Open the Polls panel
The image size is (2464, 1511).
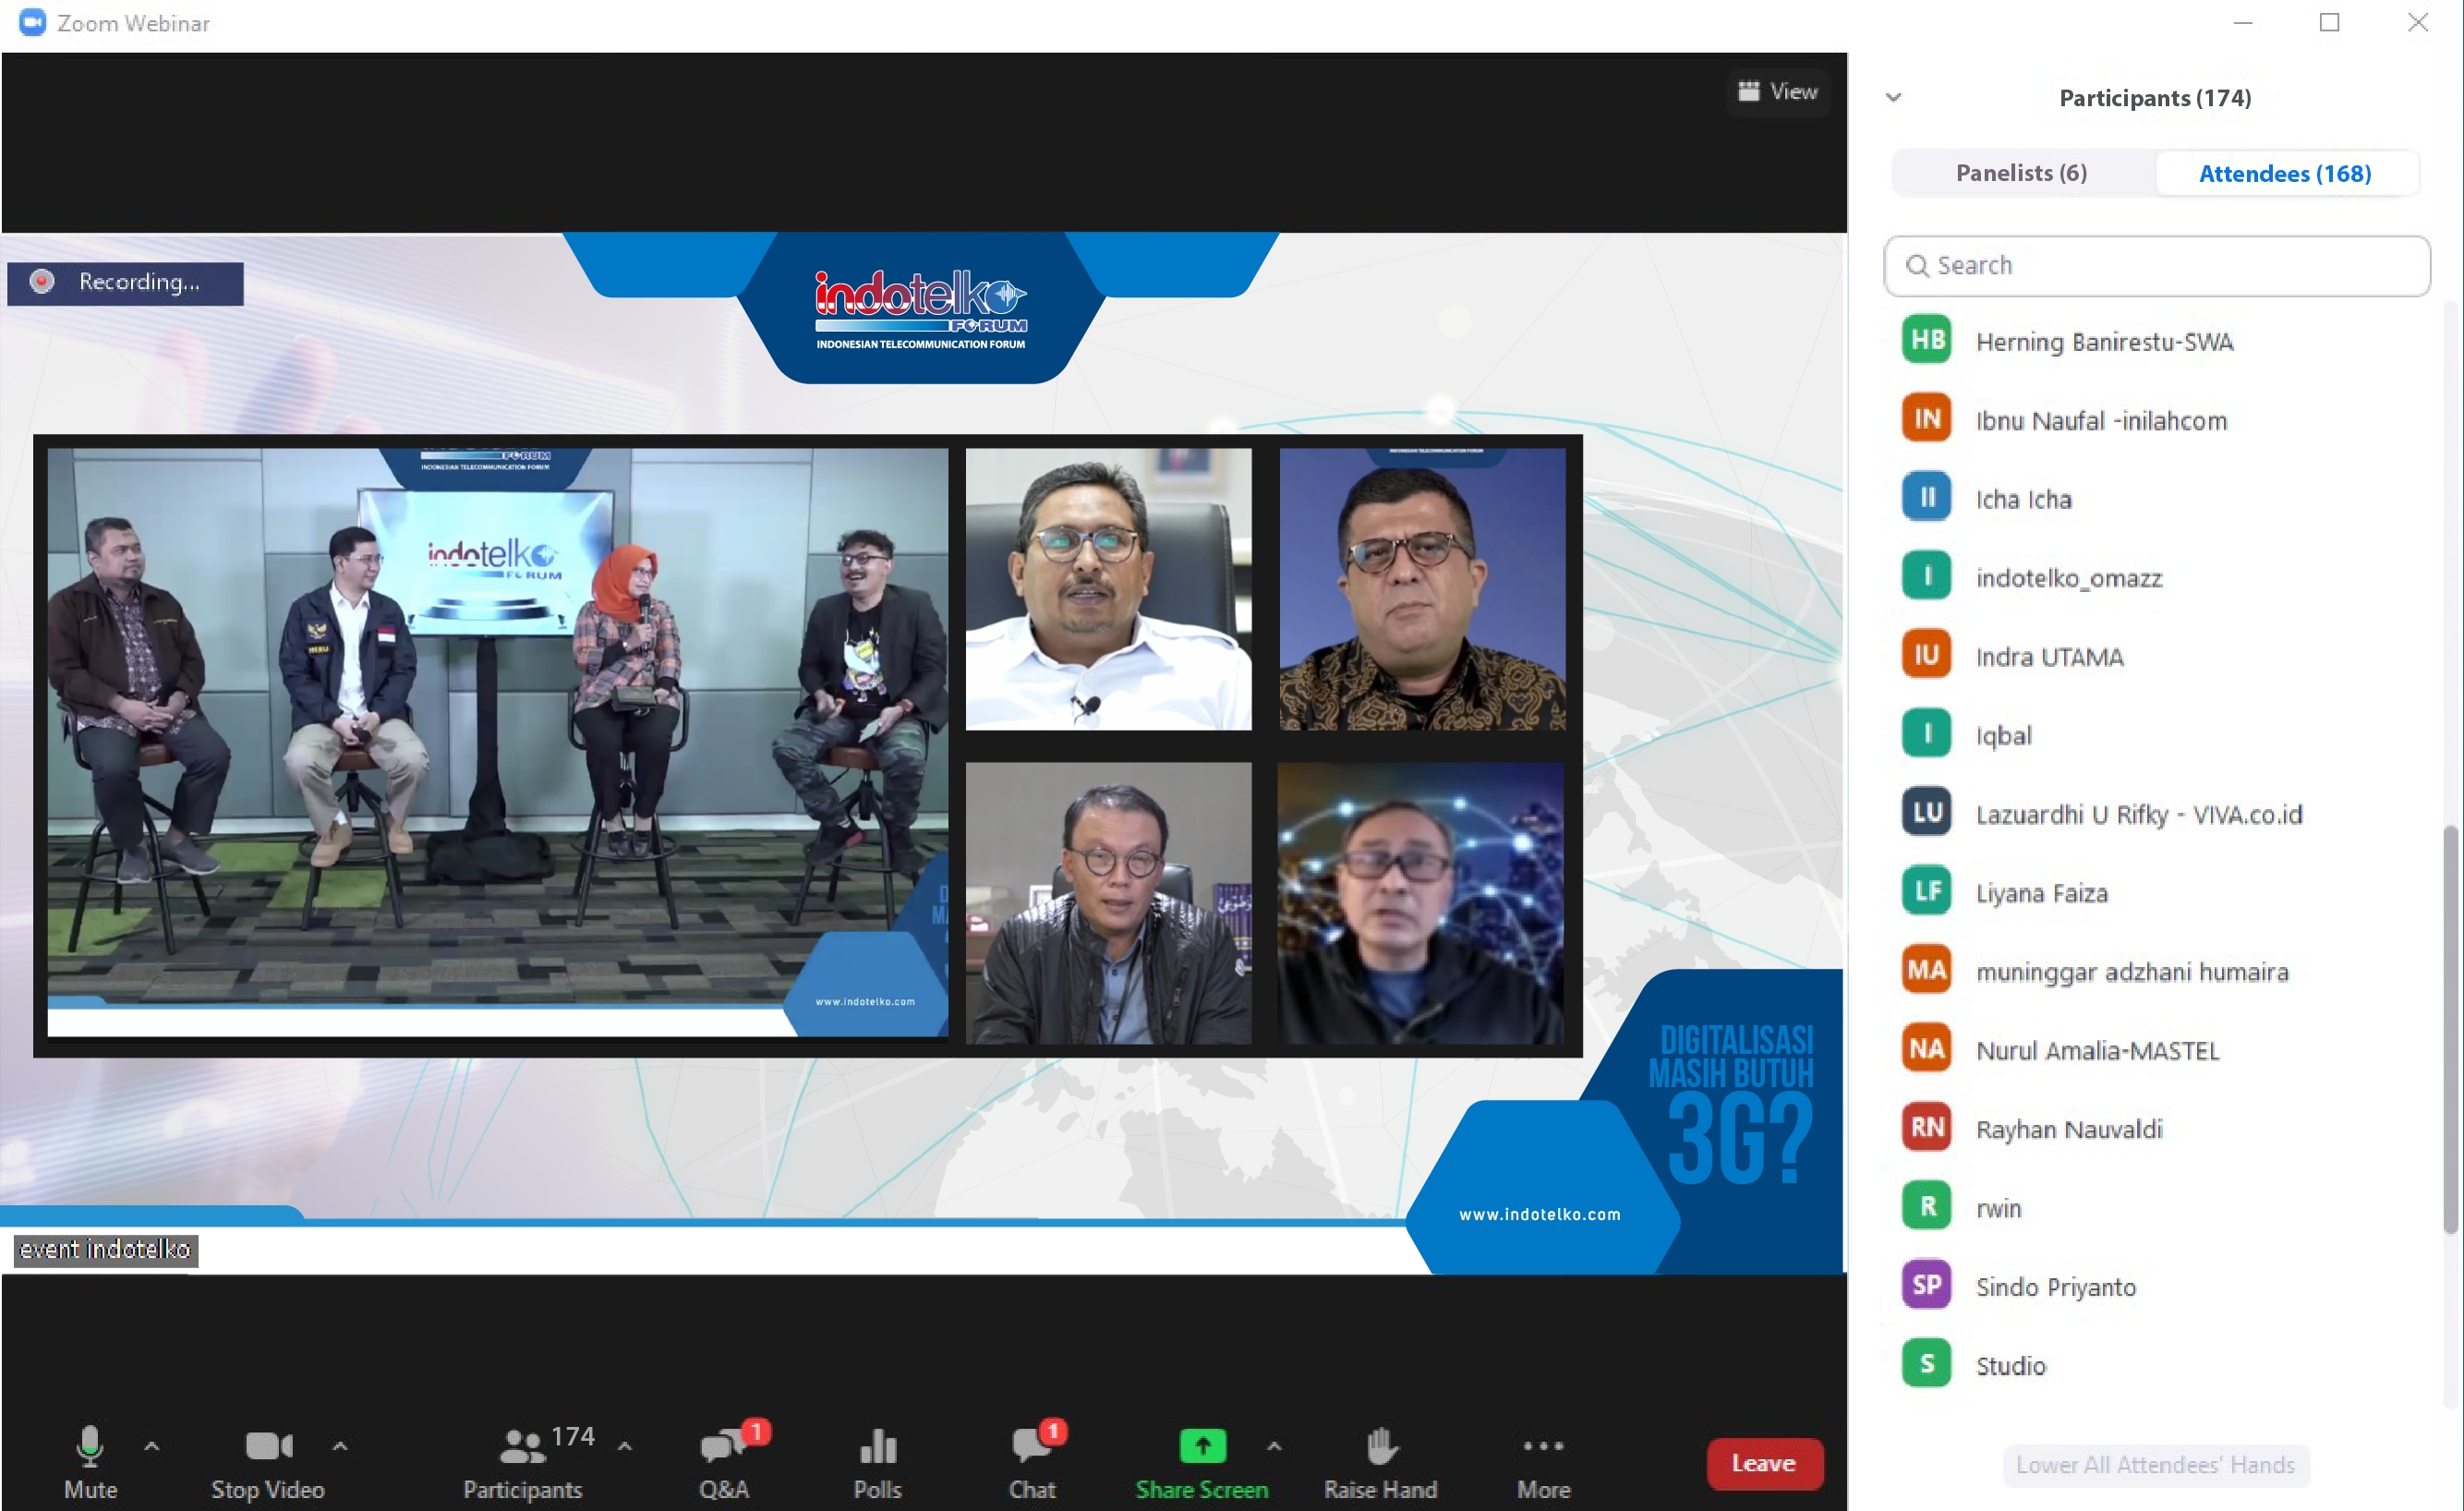pos(876,1462)
